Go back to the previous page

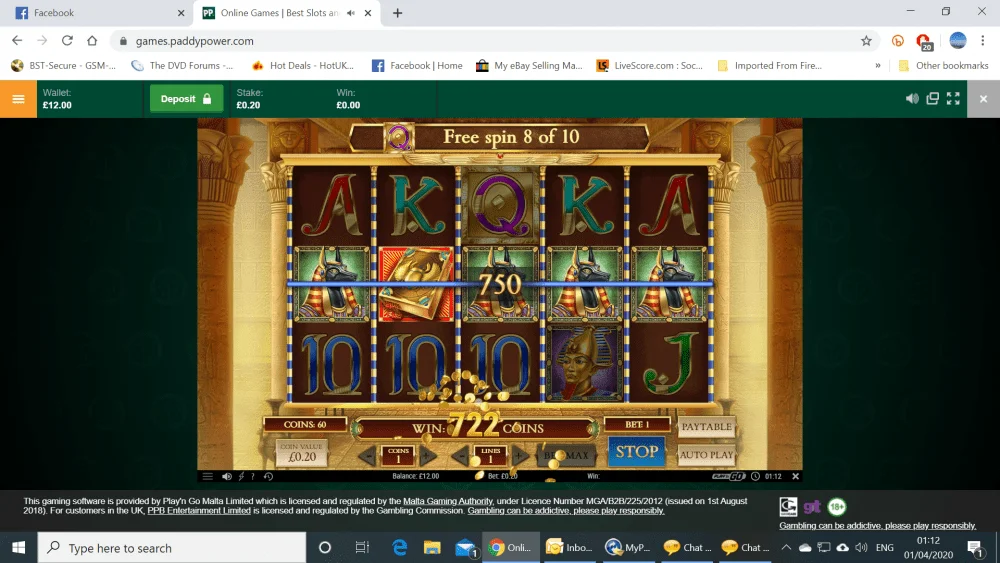[17, 41]
